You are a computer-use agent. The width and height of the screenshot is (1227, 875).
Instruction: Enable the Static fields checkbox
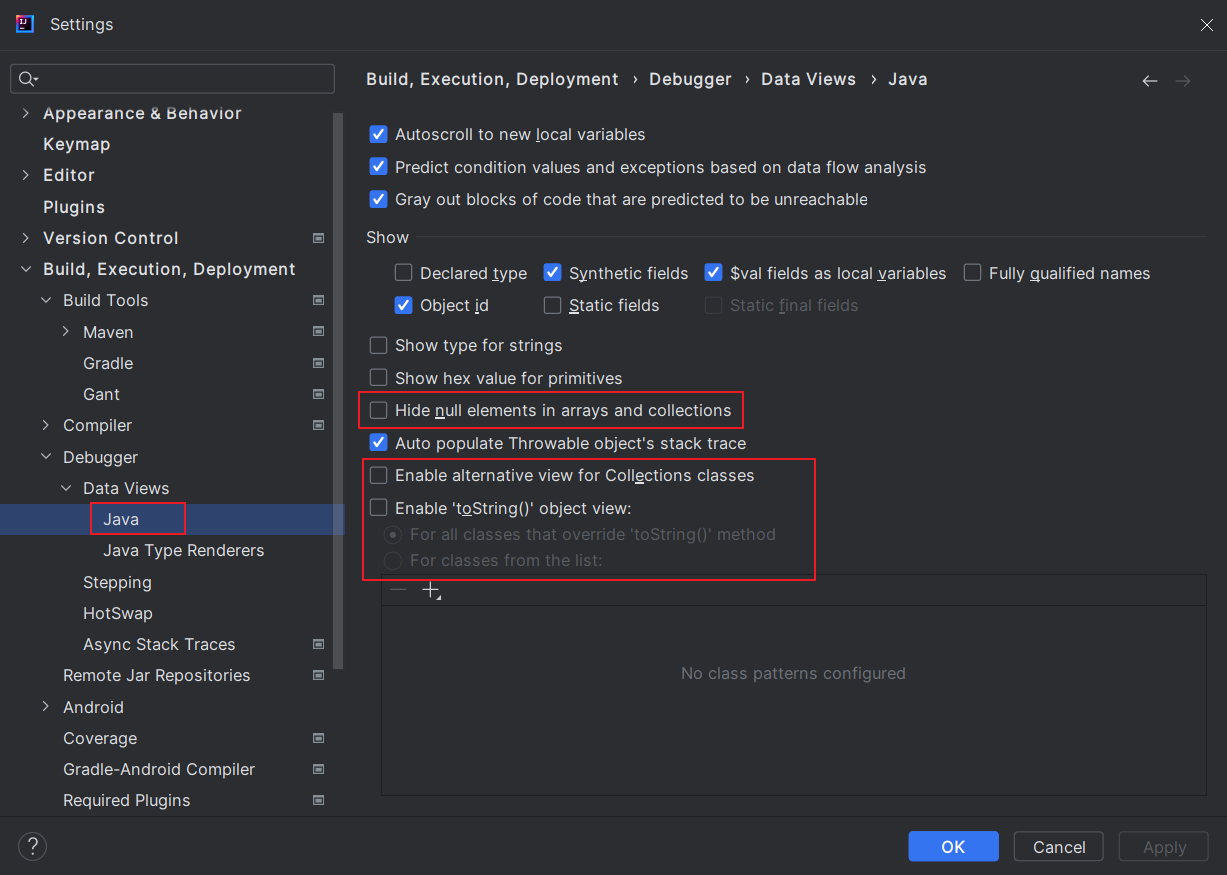pyautogui.click(x=552, y=305)
